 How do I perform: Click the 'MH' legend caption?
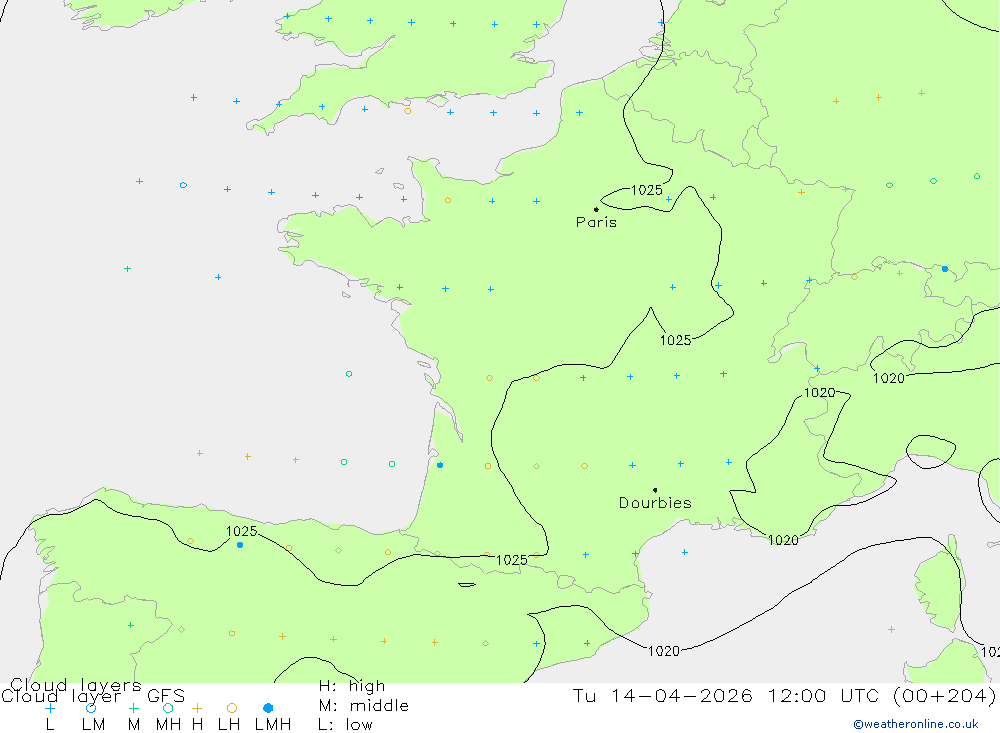[168, 725]
